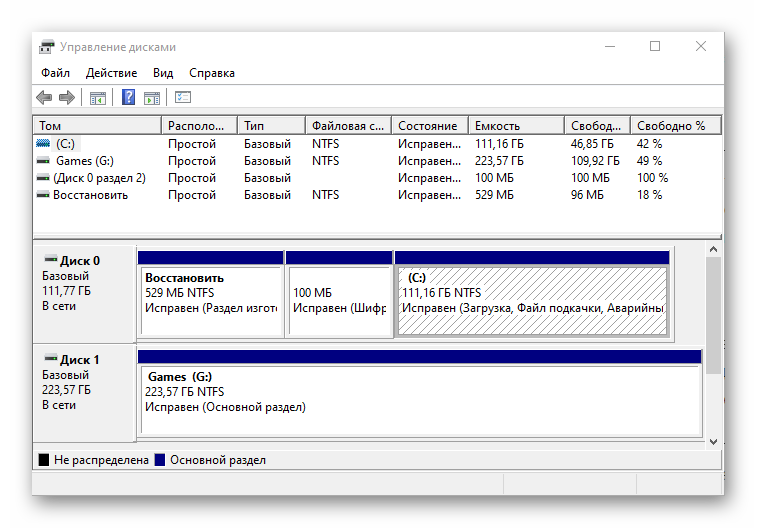The height and width of the screenshot is (528, 757).
Task: Go forward with the right arrow toolbar icon
Action: 67,97
